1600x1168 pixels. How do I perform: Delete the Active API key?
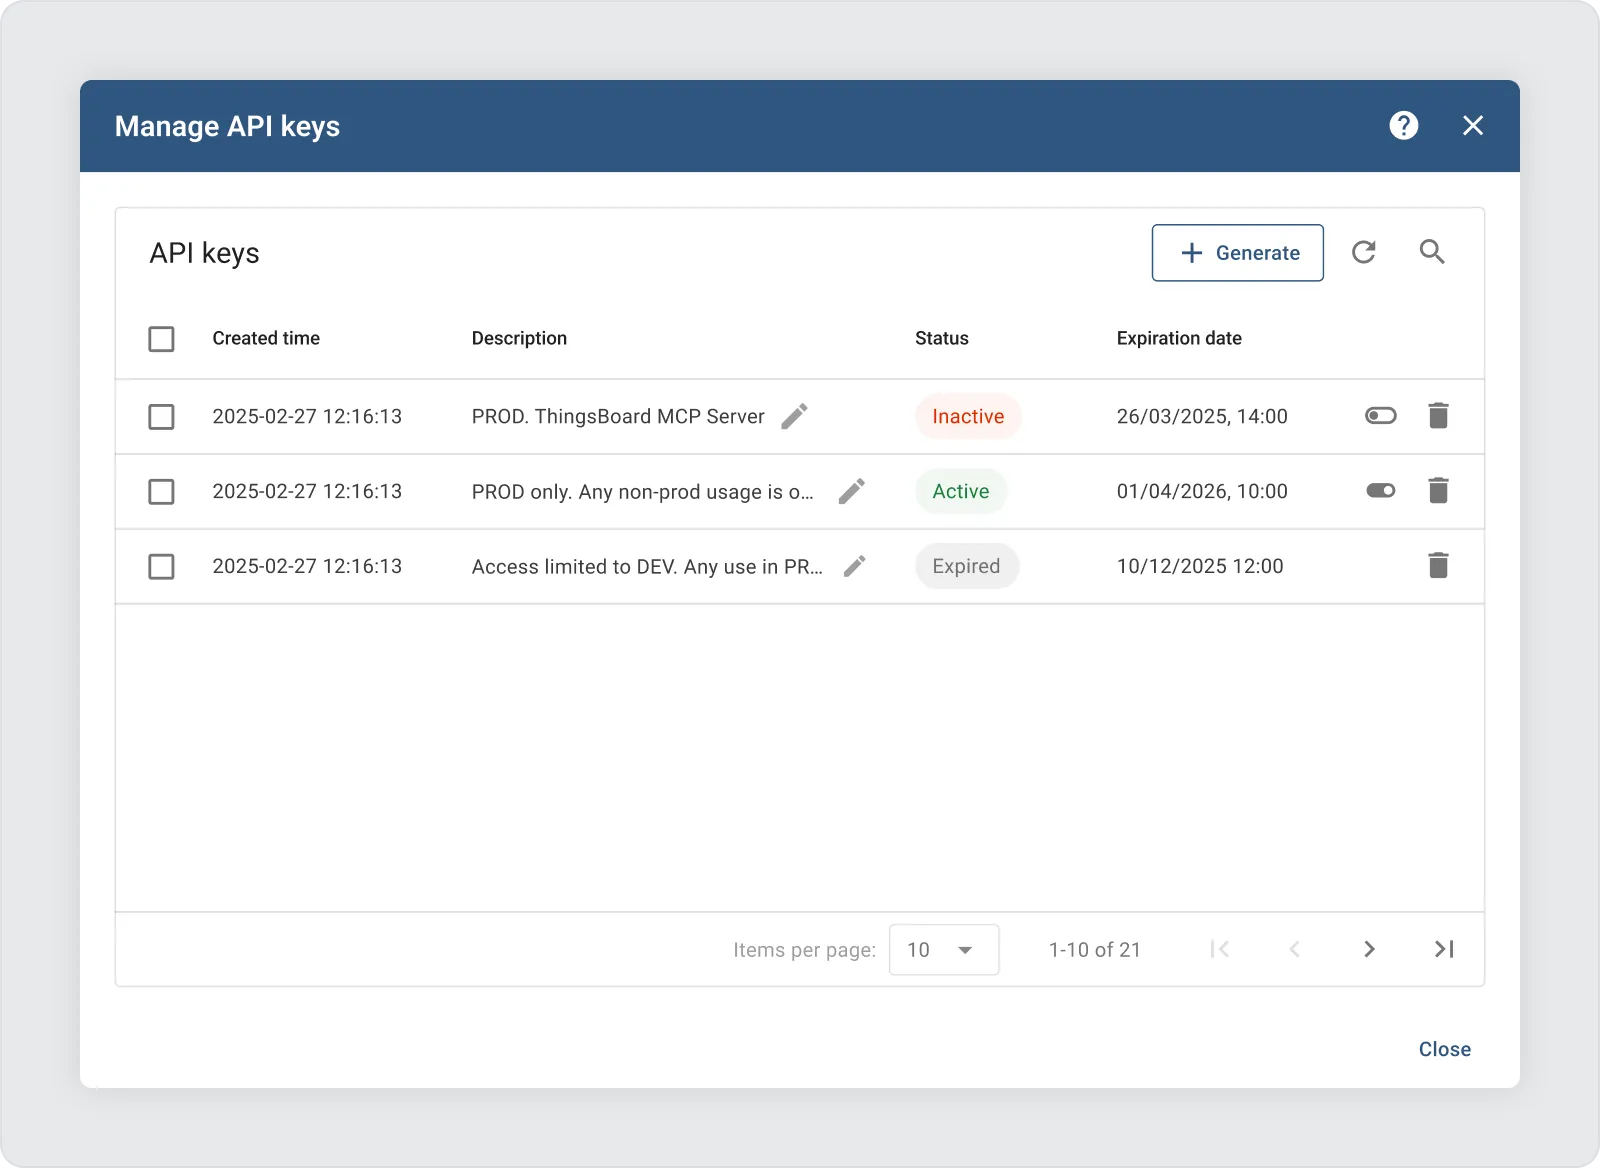pos(1438,491)
